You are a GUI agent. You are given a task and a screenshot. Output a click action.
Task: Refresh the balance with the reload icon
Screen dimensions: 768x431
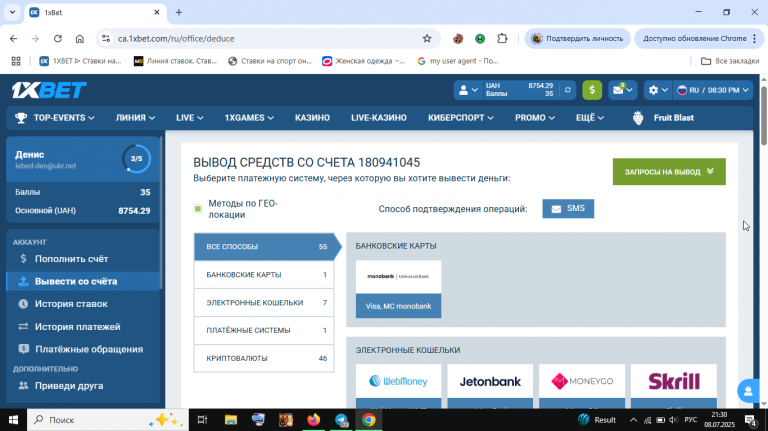coord(568,90)
